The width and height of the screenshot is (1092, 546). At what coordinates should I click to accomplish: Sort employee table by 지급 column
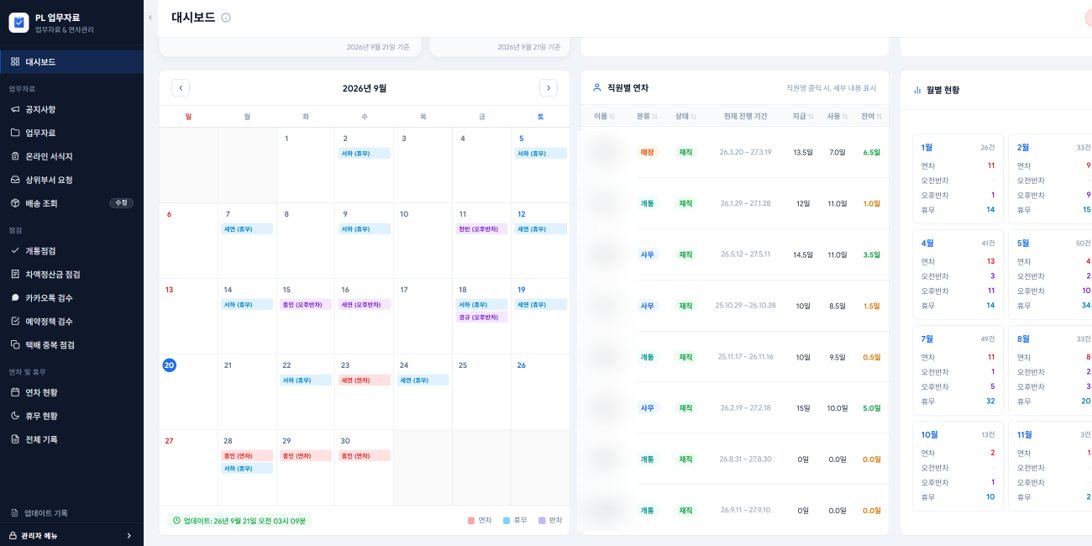(804, 116)
